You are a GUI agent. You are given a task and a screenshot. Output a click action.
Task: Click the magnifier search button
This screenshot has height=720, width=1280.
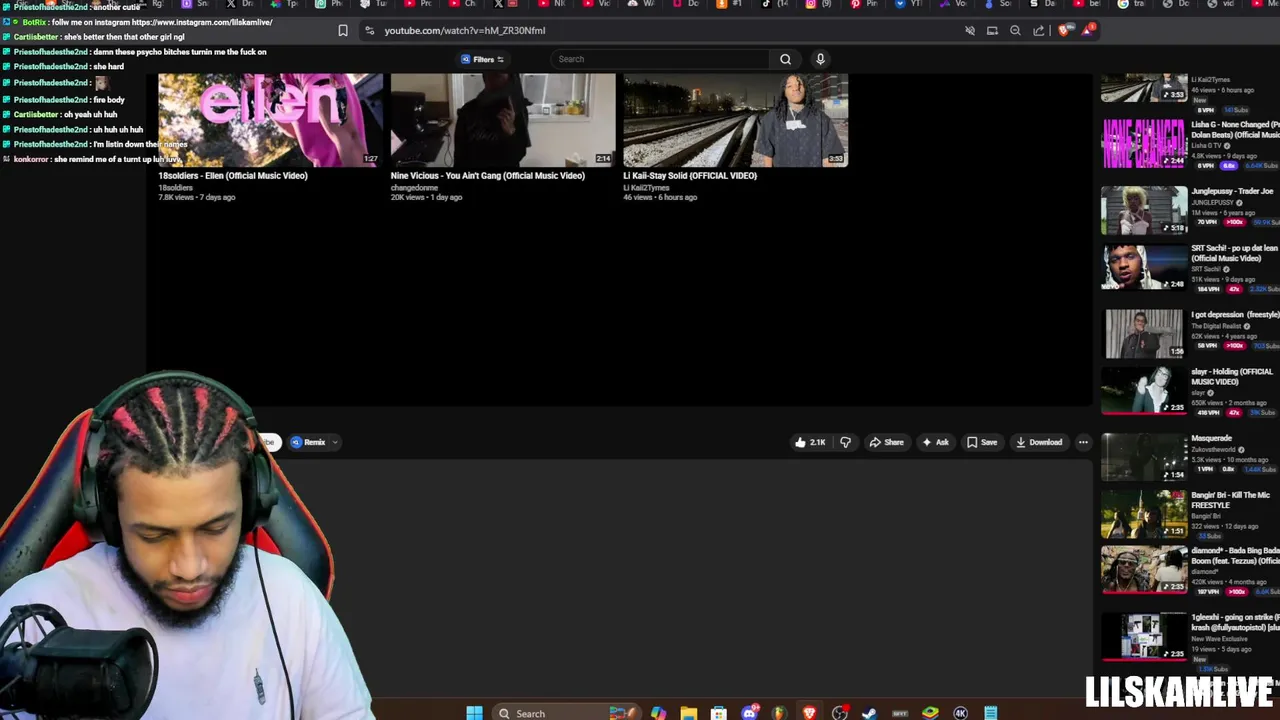pos(786,59)
